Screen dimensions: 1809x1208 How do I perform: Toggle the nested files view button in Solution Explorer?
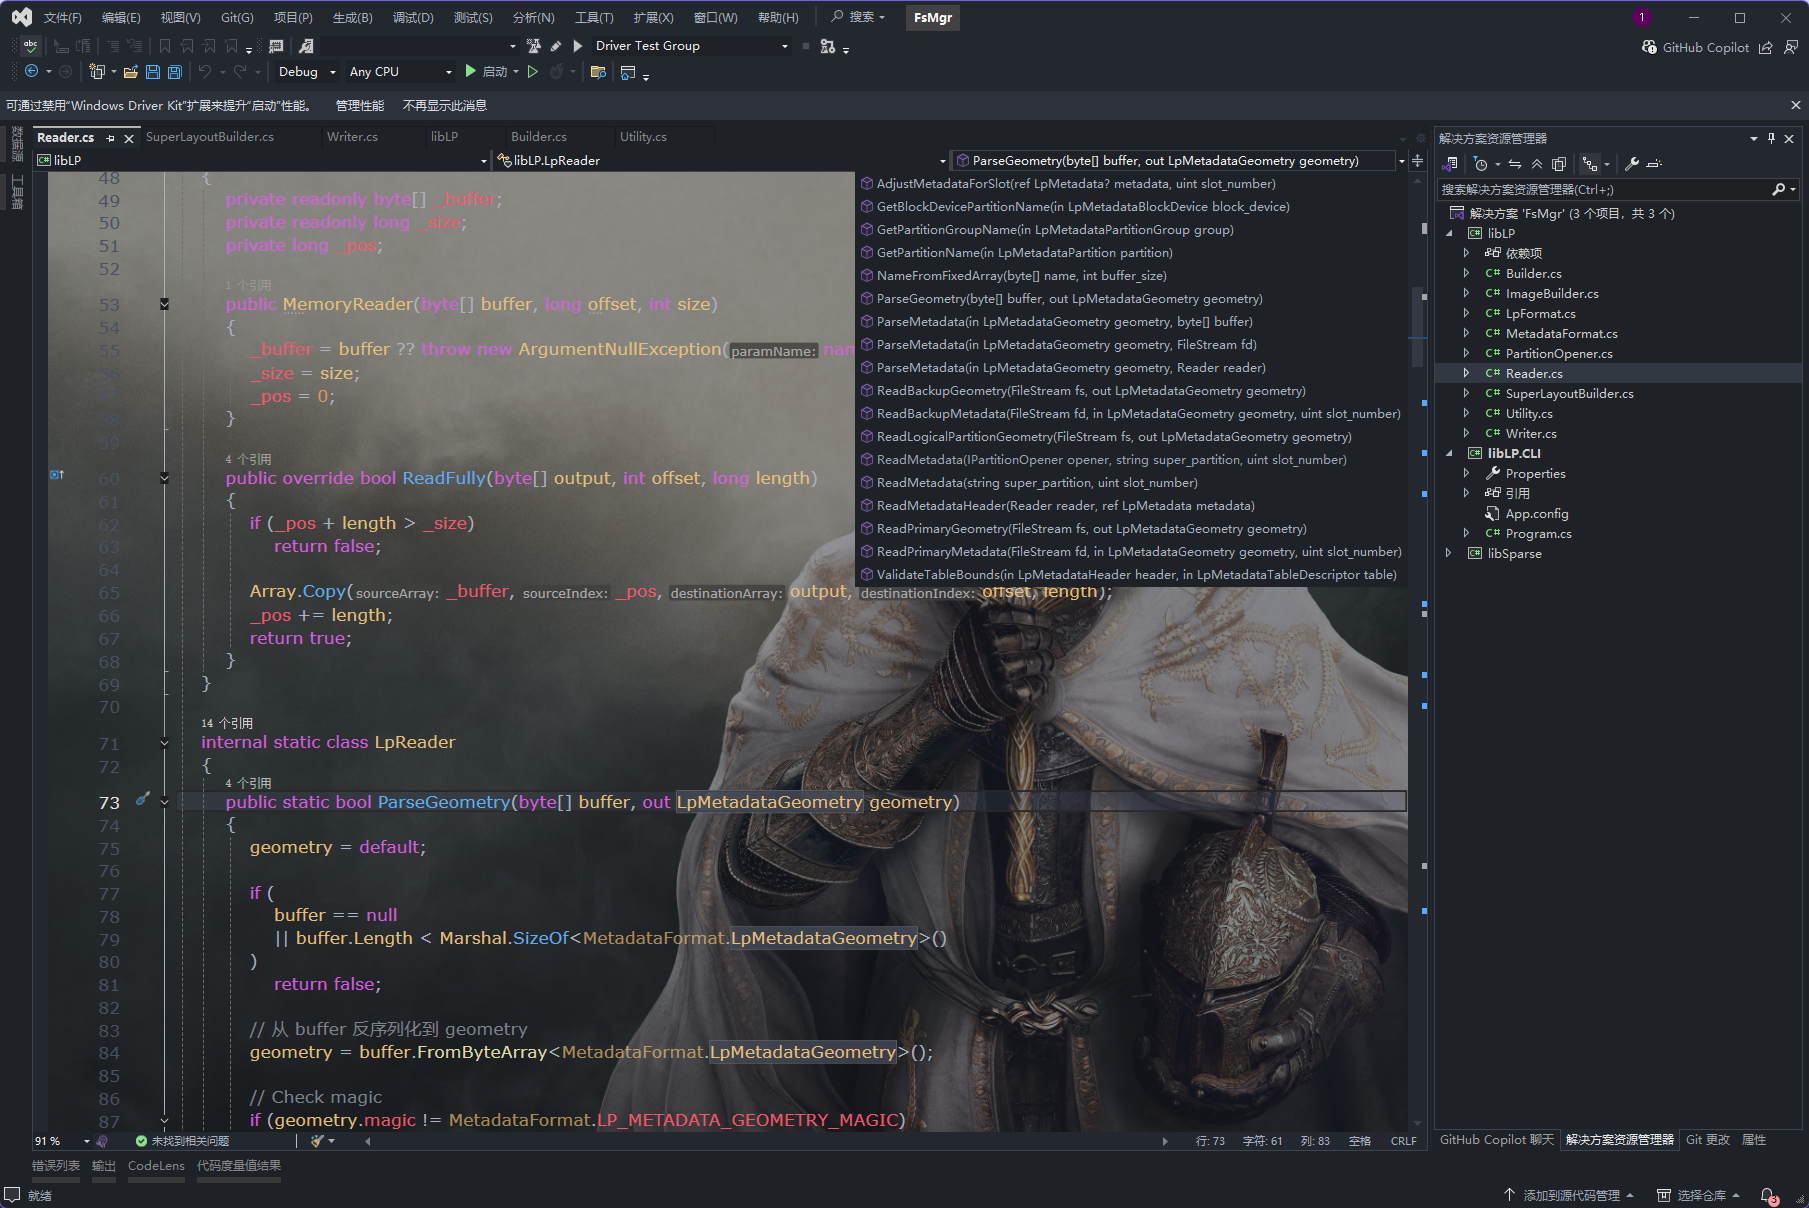1590,164
